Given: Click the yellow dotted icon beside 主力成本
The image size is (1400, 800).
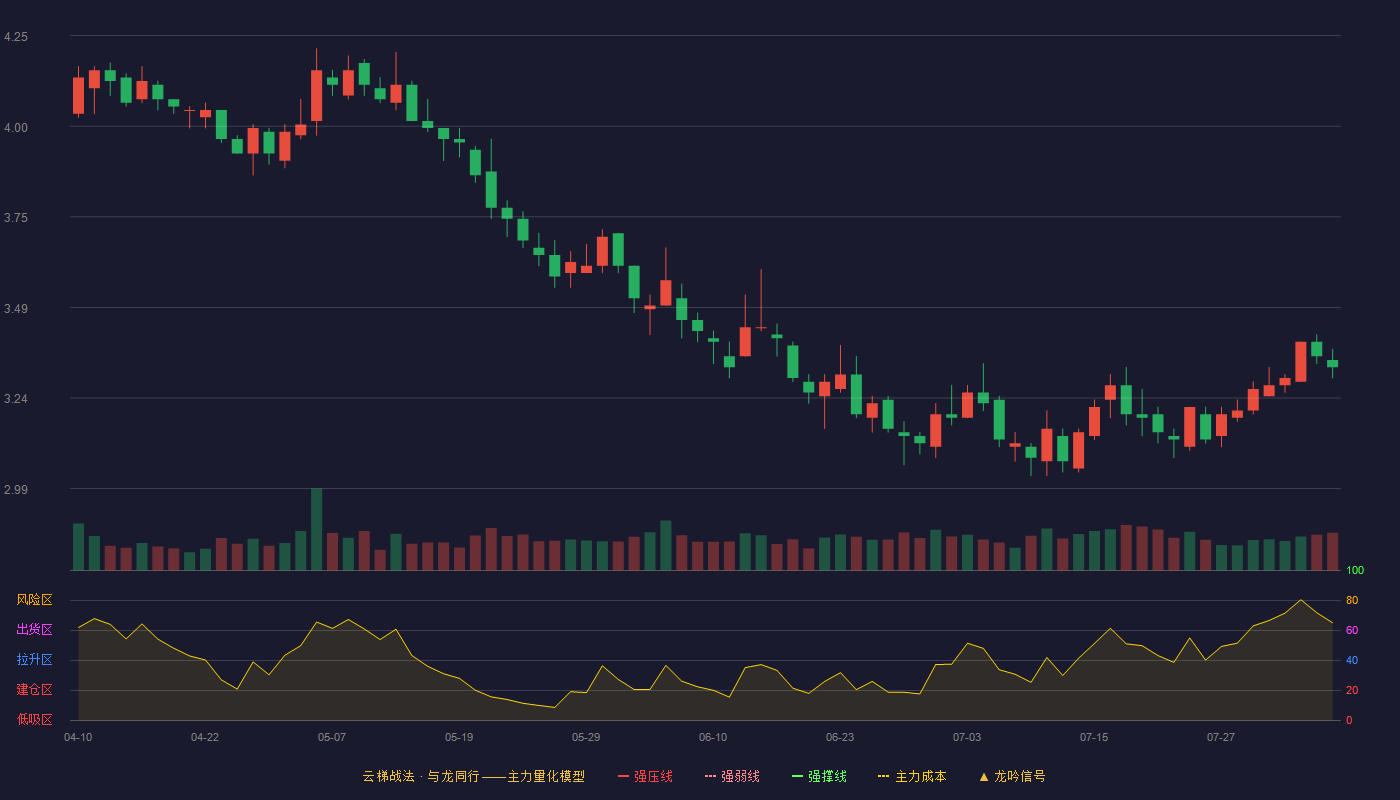Looking at the screenshot, I should (x=884, y=776).
